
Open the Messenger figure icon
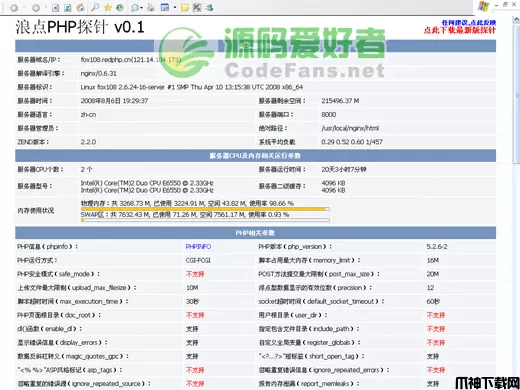pyautogui.click(x=209, y=7)
